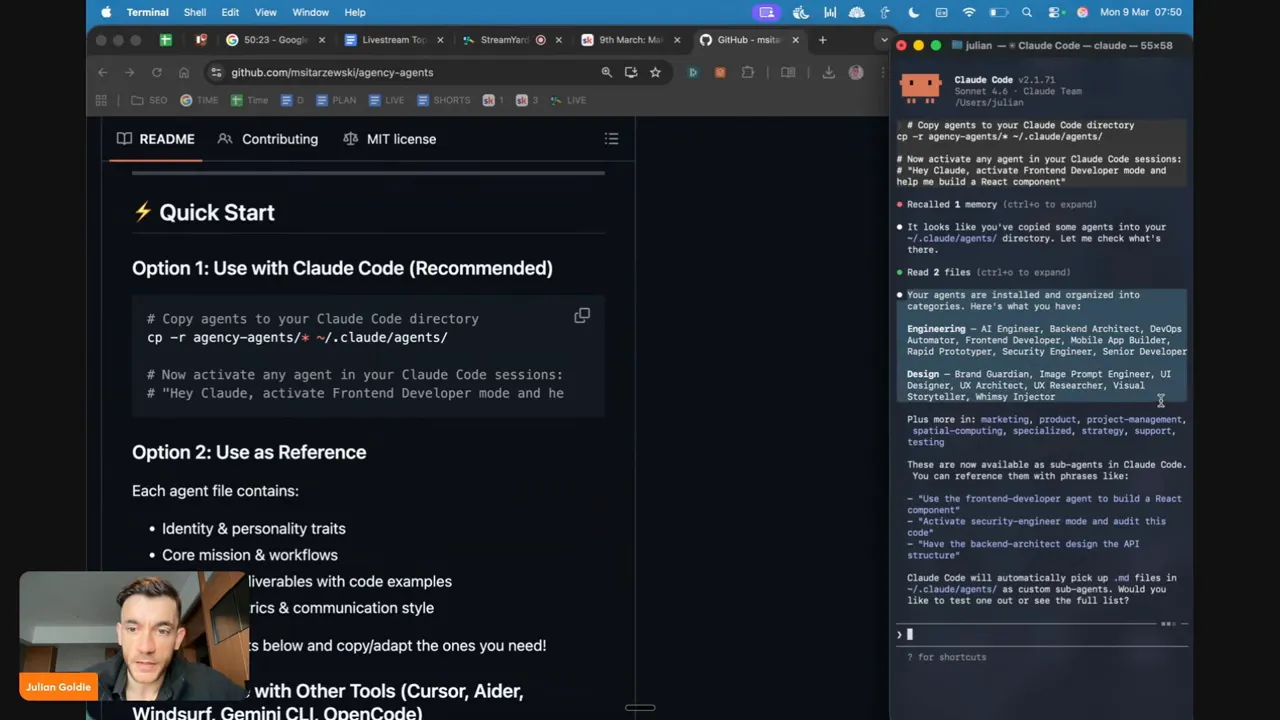The width and height of the screenshot is (1280, 720).
Task: Click the 'Option 2: Use as Reference' heading
Action: 249,452
